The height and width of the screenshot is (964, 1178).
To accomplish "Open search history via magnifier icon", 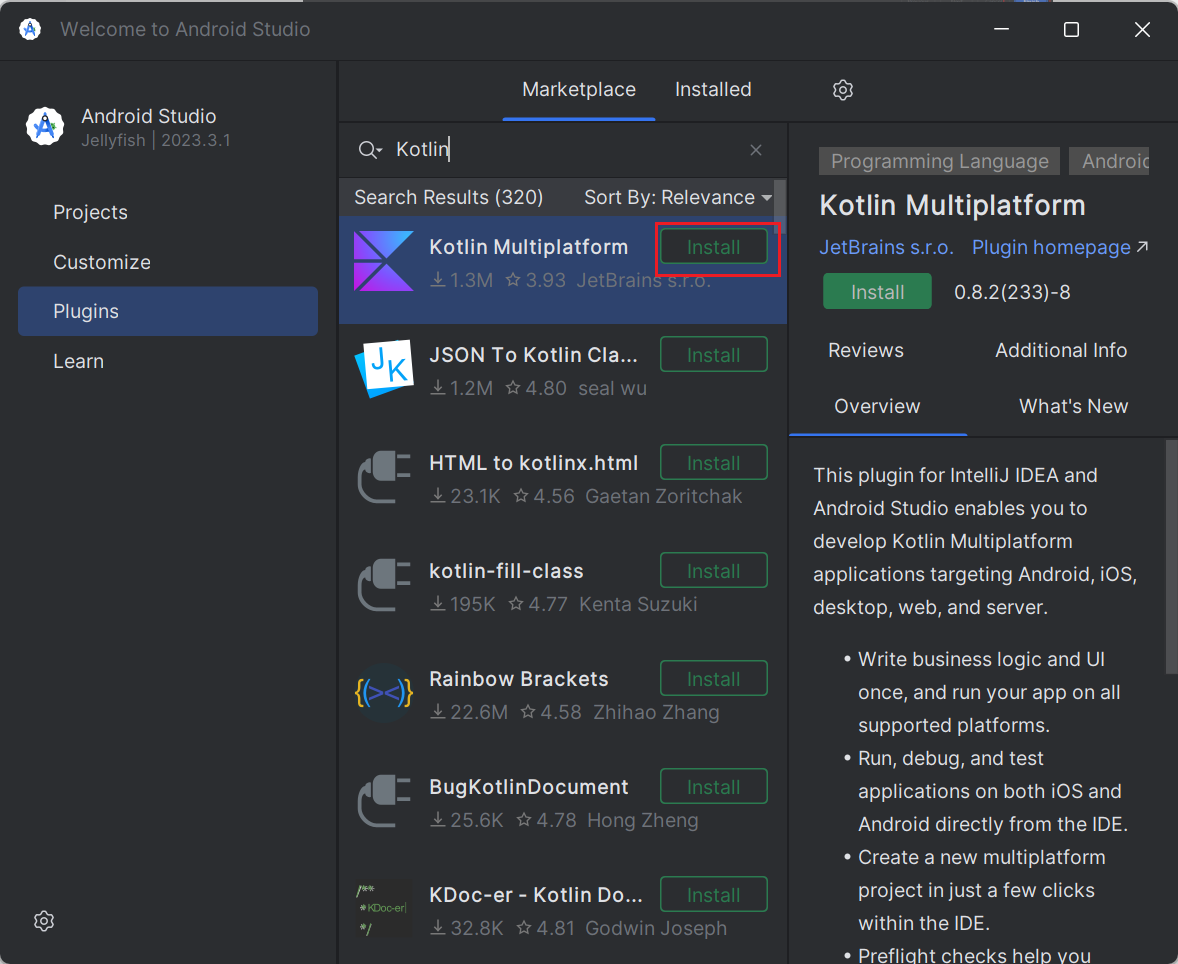I will [370, 150].
